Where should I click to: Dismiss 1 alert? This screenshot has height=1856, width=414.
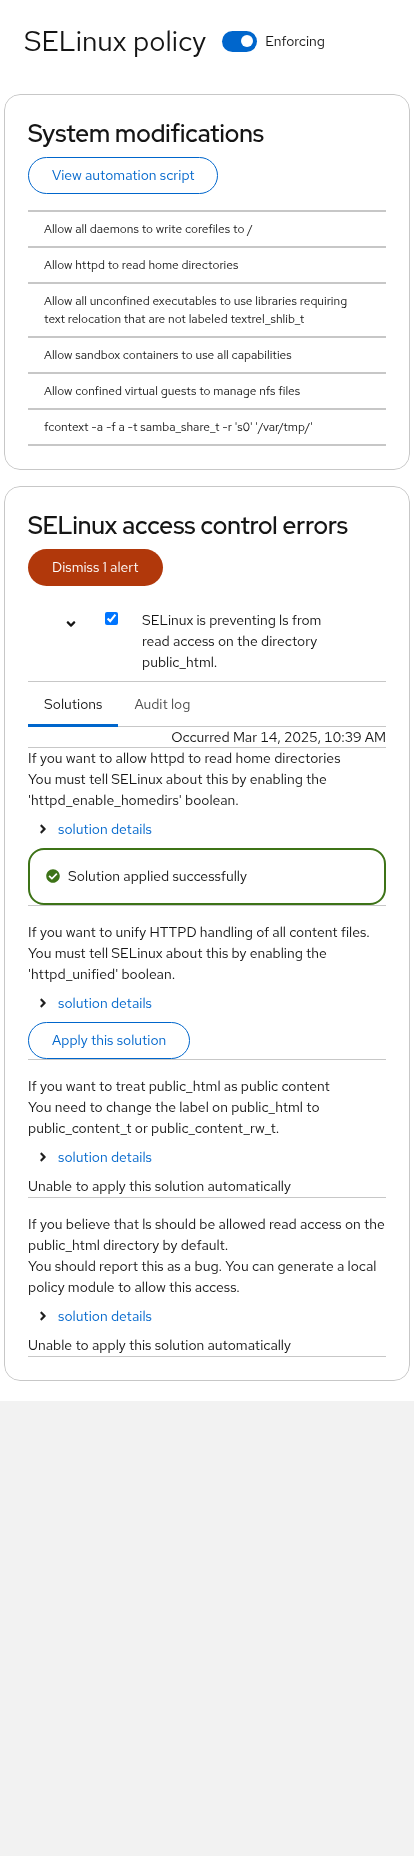pos(95,567)
